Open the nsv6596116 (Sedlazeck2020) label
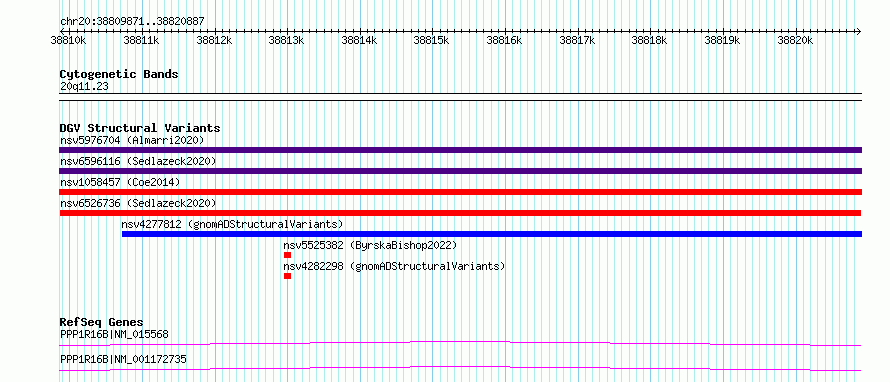Screen dimensions: 890x382 (138, 161)
